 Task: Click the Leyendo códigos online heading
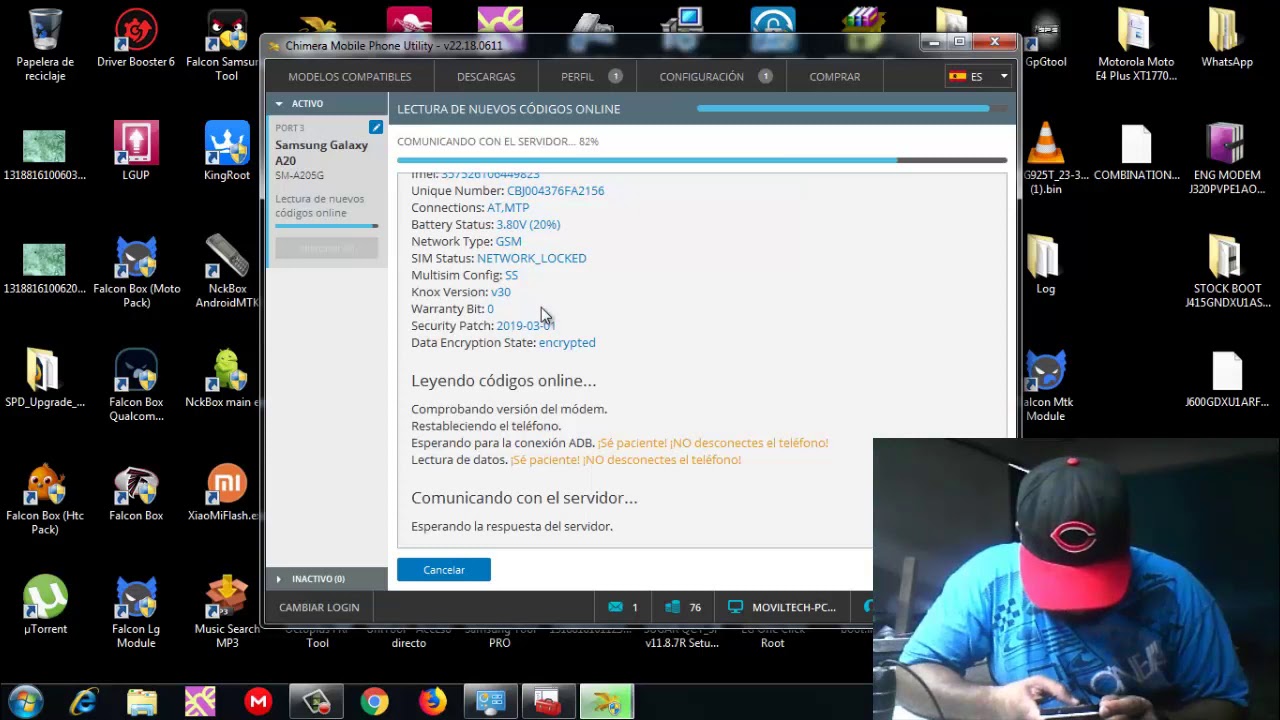(503, 381)
